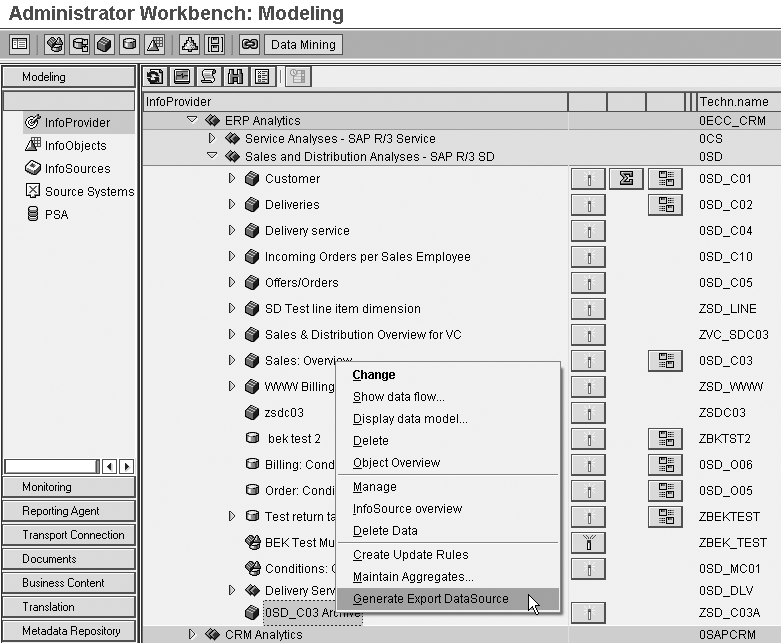Collapse the ERP Analytics node
The image size is (781, 643).
tap(192, 120)
